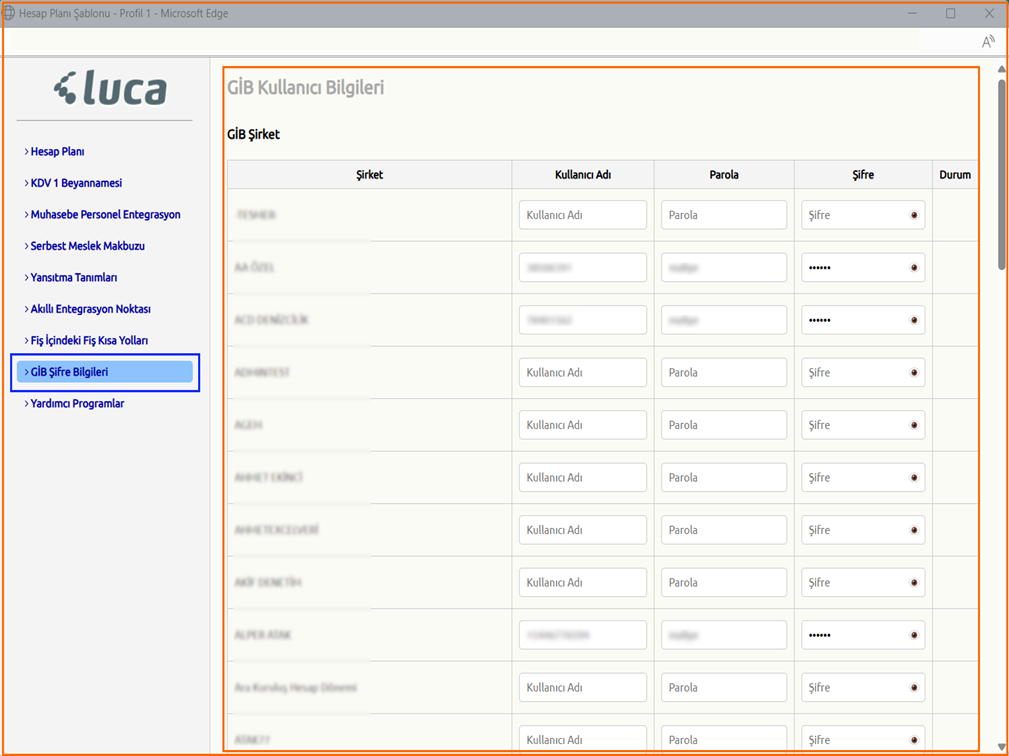Click the Luca logo in the sidebar

pyautogui.click(x=110, y=88)
